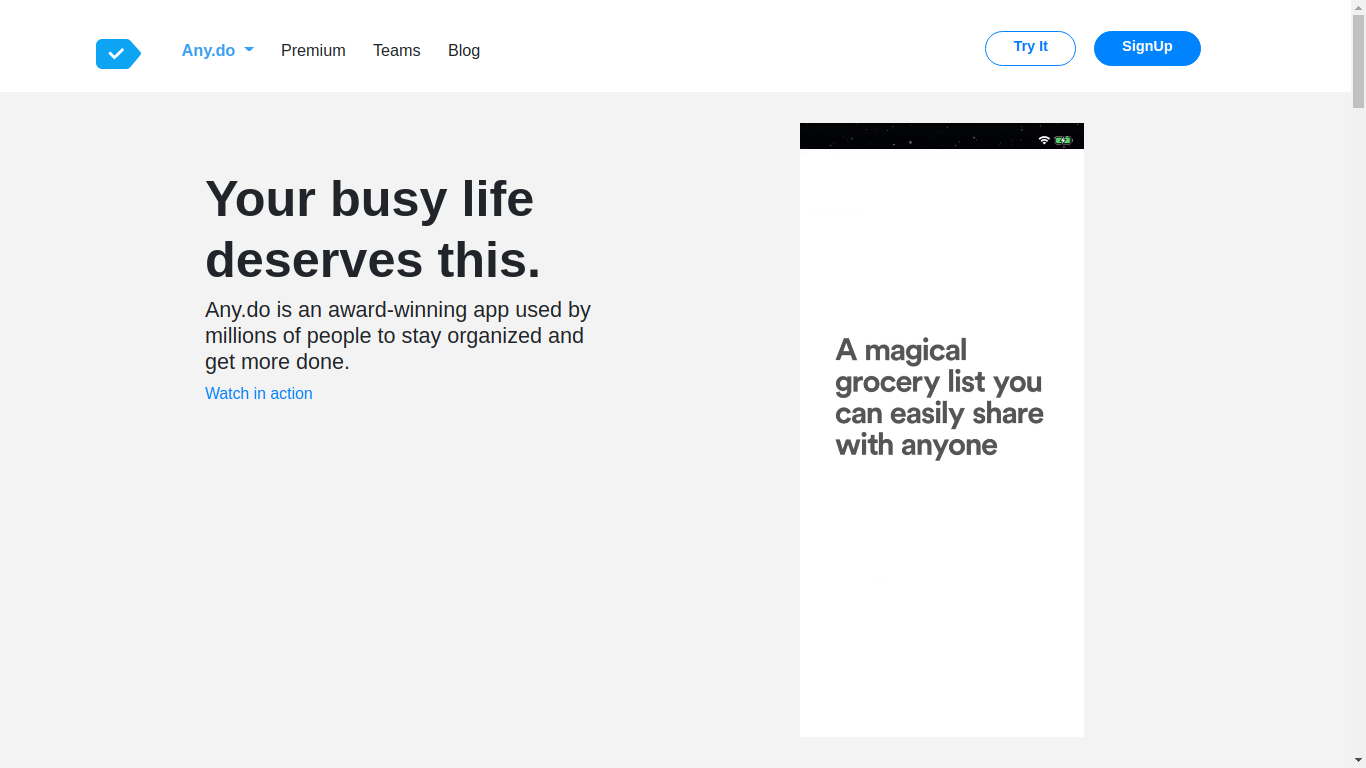Follow the Watch in action link

pyautogui.click(x=259, y=393)
